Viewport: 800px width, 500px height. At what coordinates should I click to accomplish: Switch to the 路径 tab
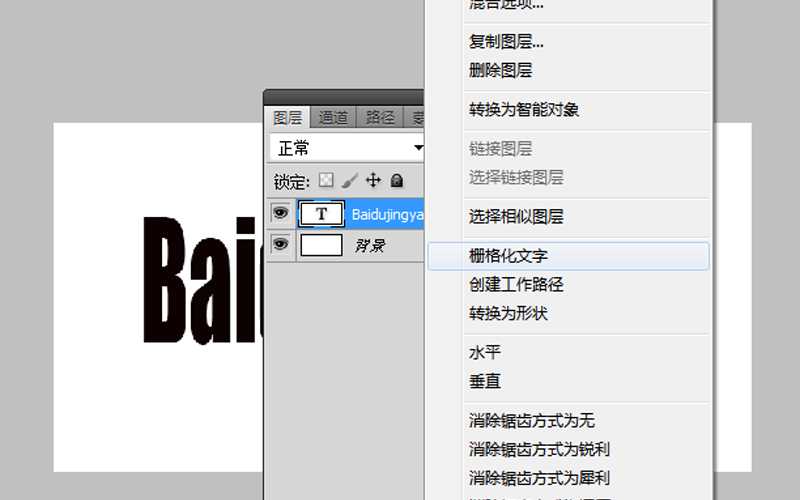[x=380, y=118]
